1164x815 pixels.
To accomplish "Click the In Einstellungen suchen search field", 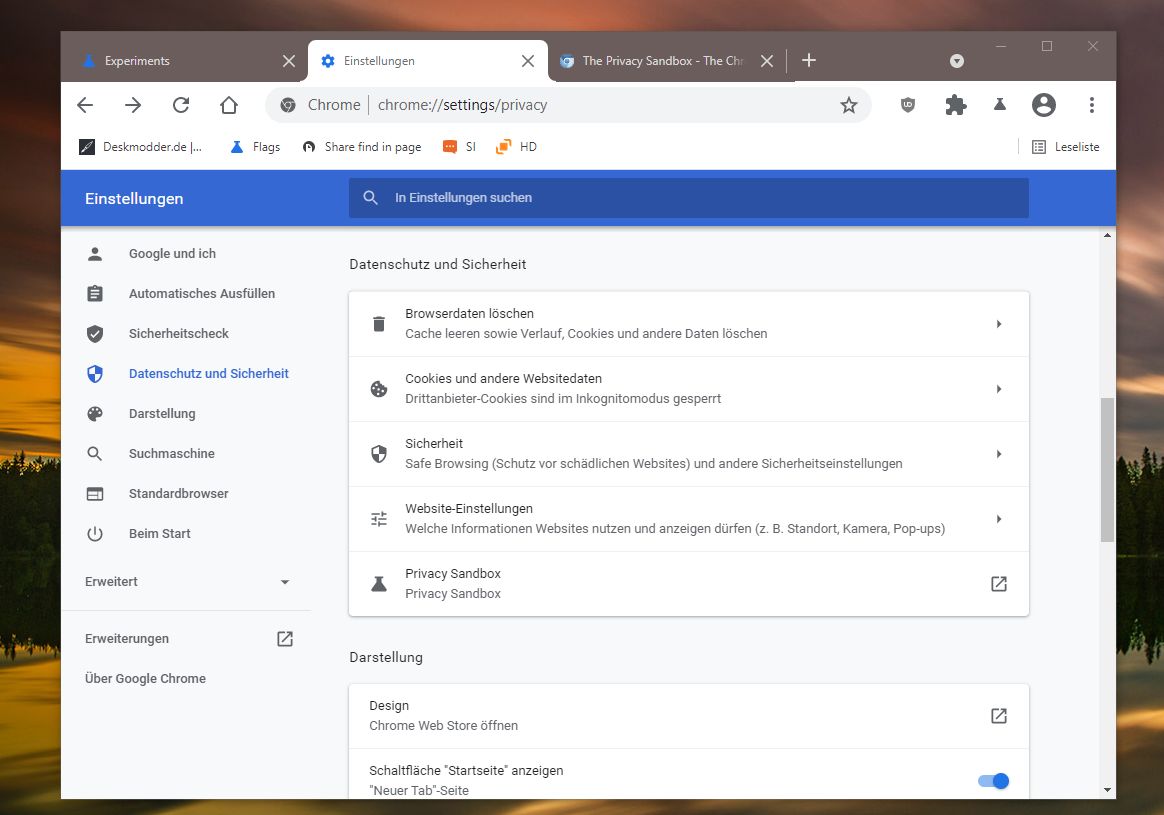I will tap(689, 198).
